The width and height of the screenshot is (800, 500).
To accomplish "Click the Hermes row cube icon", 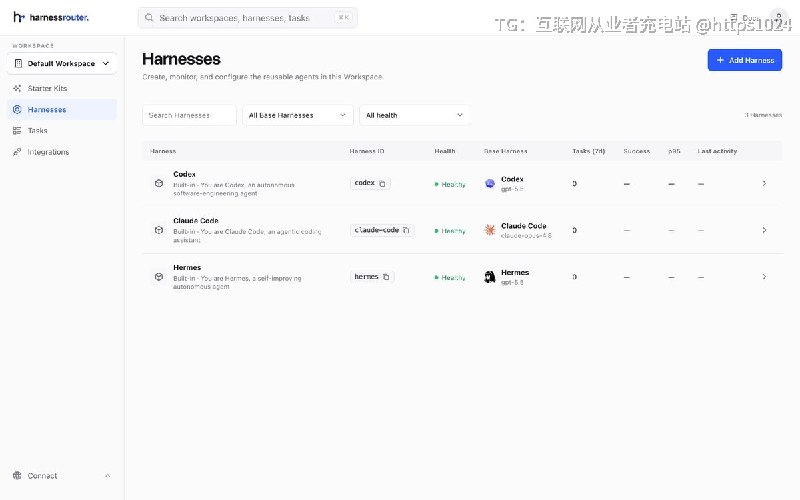I will pyautogui.click(x=159, y=277).
